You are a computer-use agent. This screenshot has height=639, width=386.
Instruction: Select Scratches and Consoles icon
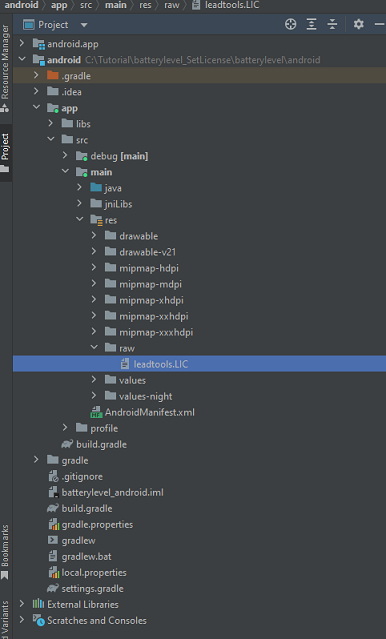pyautogui.click(x=39, y=620)
